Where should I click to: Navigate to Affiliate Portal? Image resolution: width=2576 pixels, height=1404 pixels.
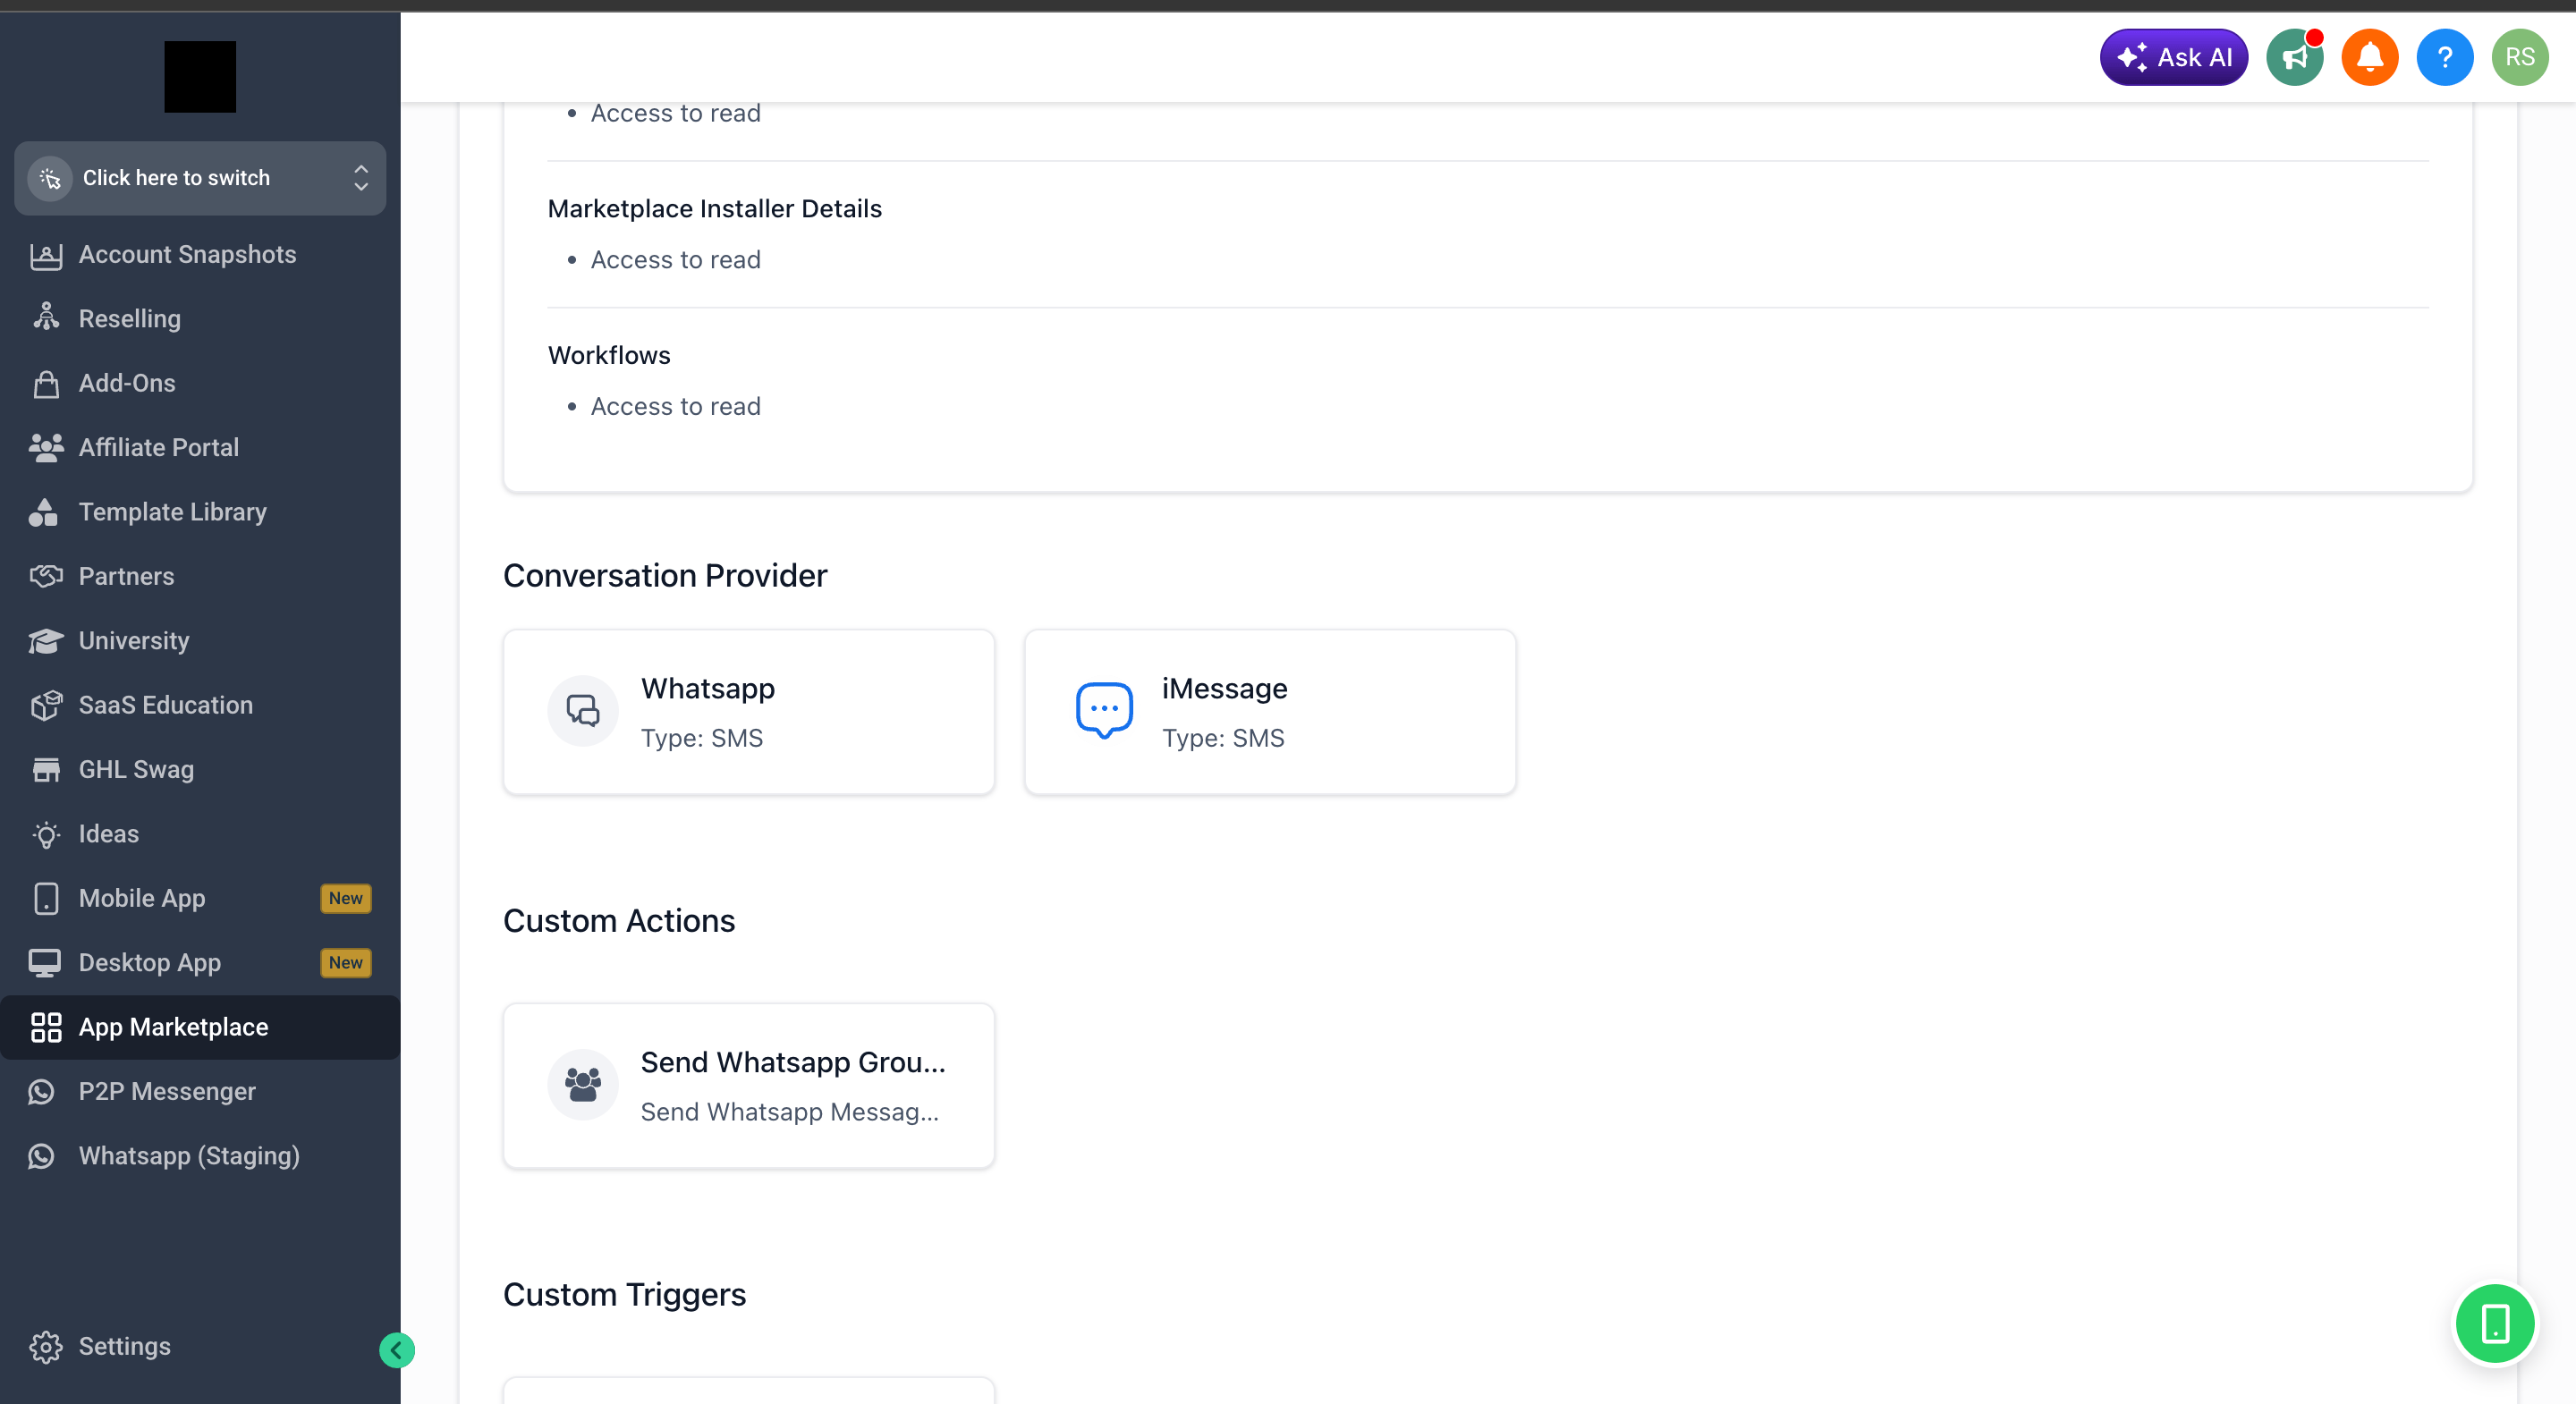pyautogui.click(x=200, y=448)
